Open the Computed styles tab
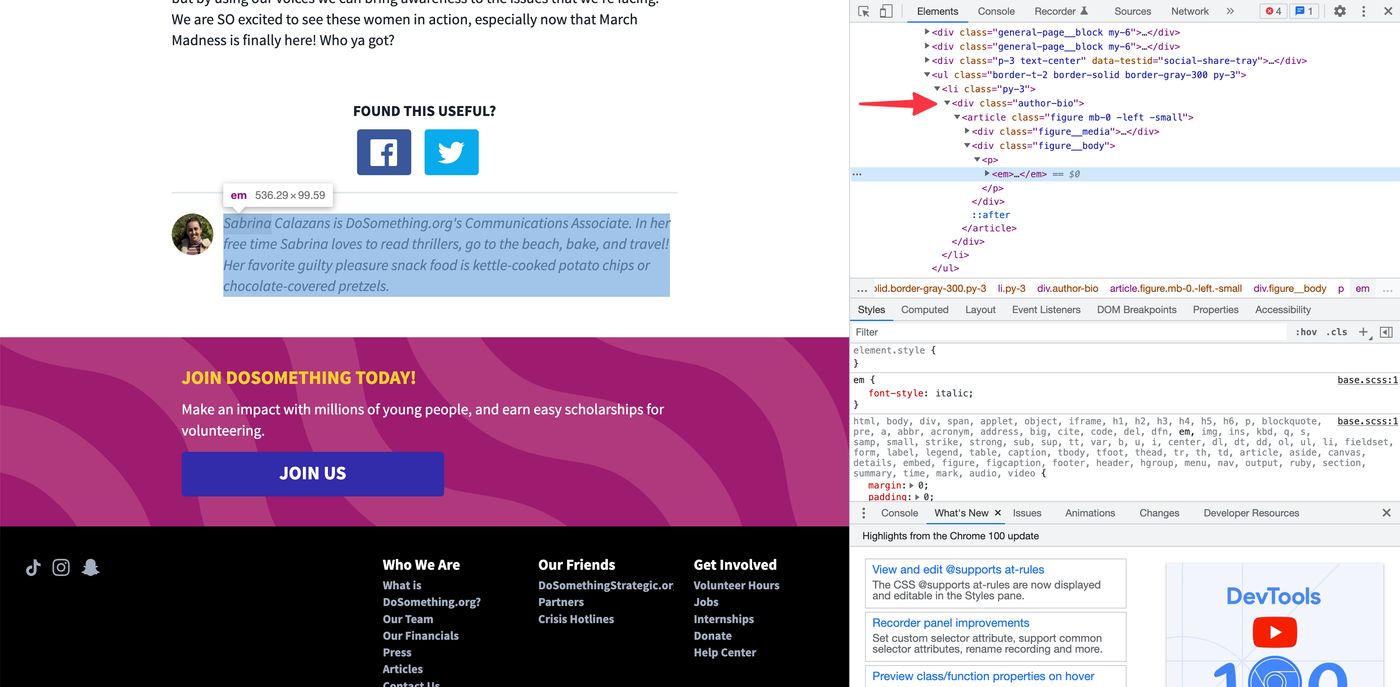Image resolution: width=1400 pixels, height=687 pixels. 925,310
